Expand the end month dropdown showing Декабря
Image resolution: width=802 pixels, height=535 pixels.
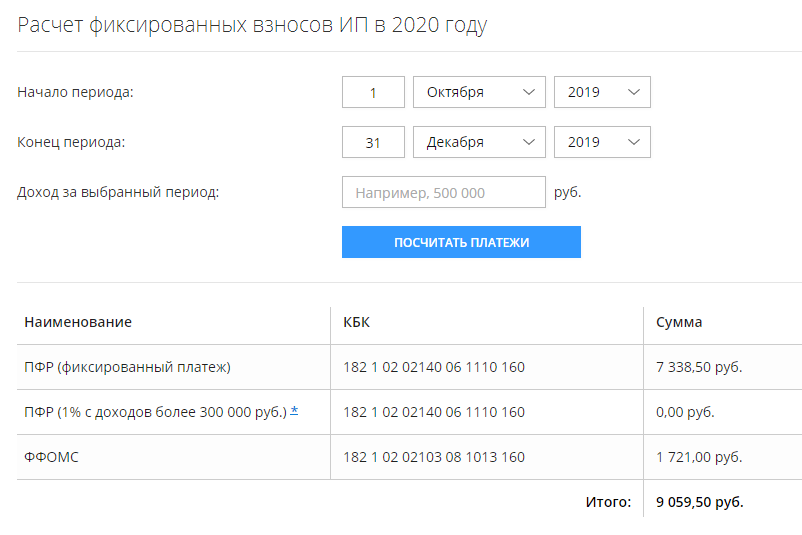479,142
